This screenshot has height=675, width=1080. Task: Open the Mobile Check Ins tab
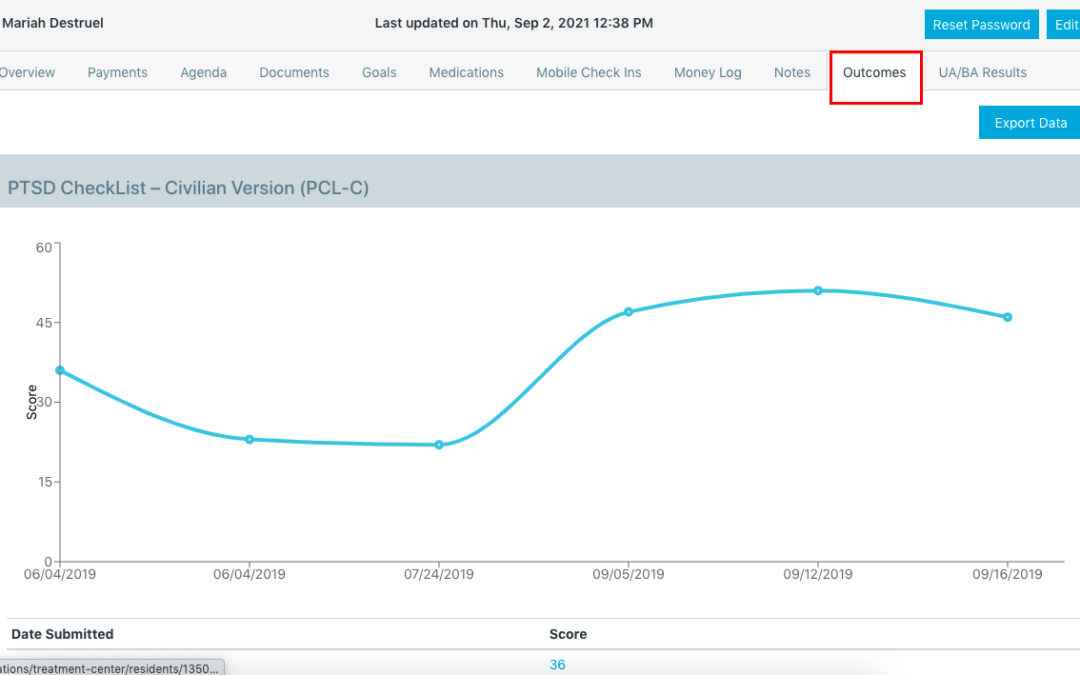pos(588,72)
